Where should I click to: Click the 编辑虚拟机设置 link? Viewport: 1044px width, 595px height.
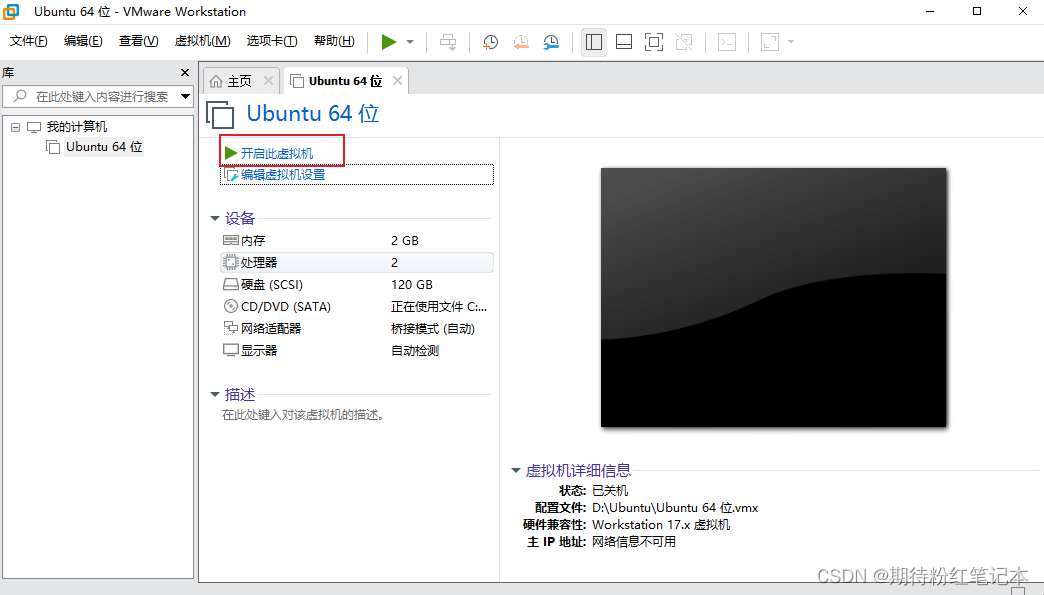point(283,175)
